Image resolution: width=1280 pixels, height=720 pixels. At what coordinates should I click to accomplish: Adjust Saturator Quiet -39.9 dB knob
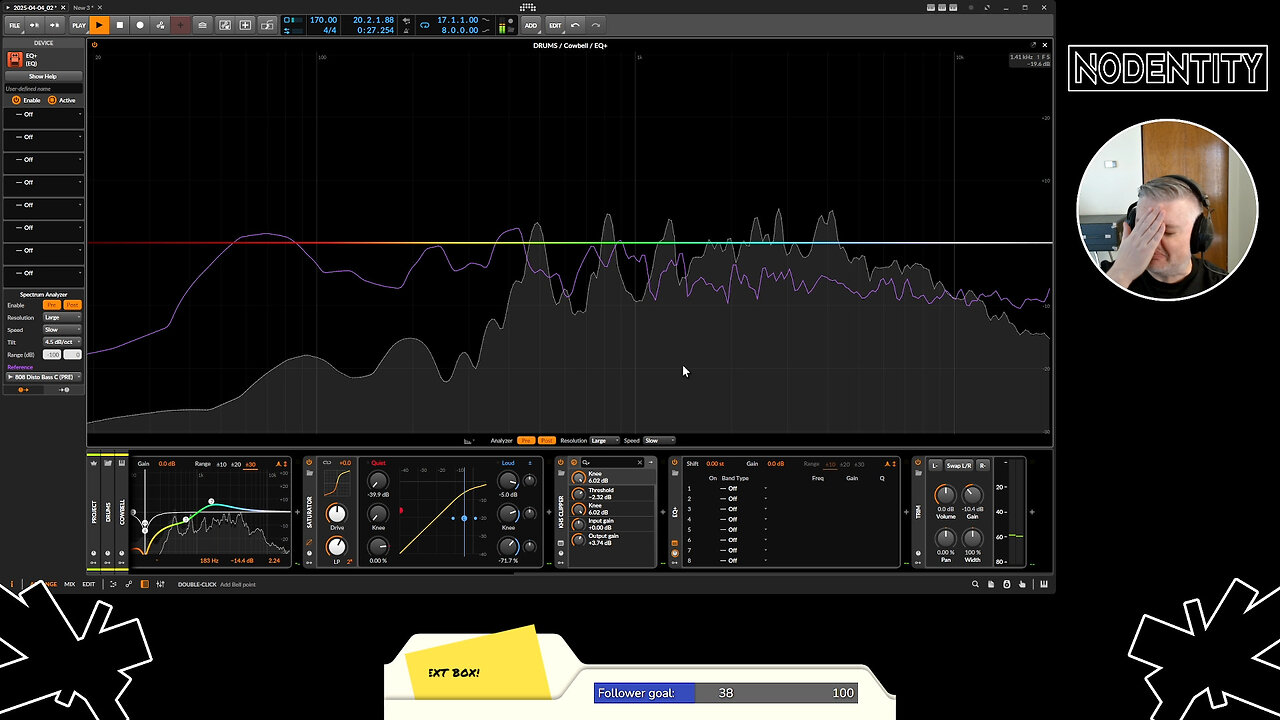coord(378,482)
